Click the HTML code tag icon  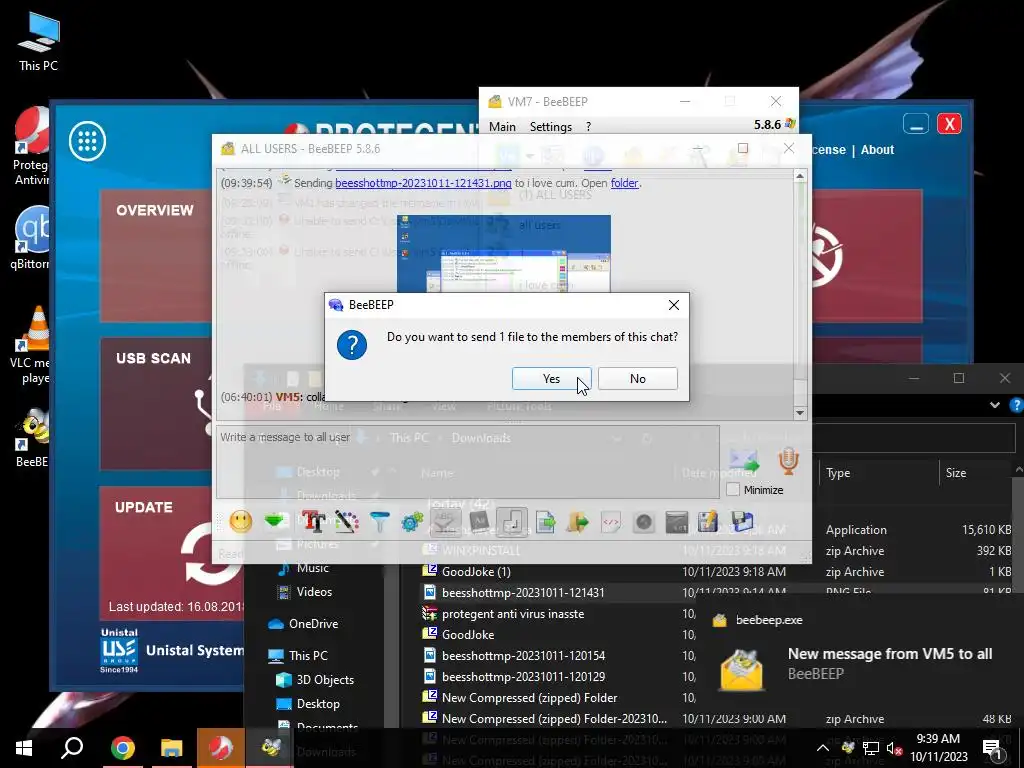click(x=611, y=522)
